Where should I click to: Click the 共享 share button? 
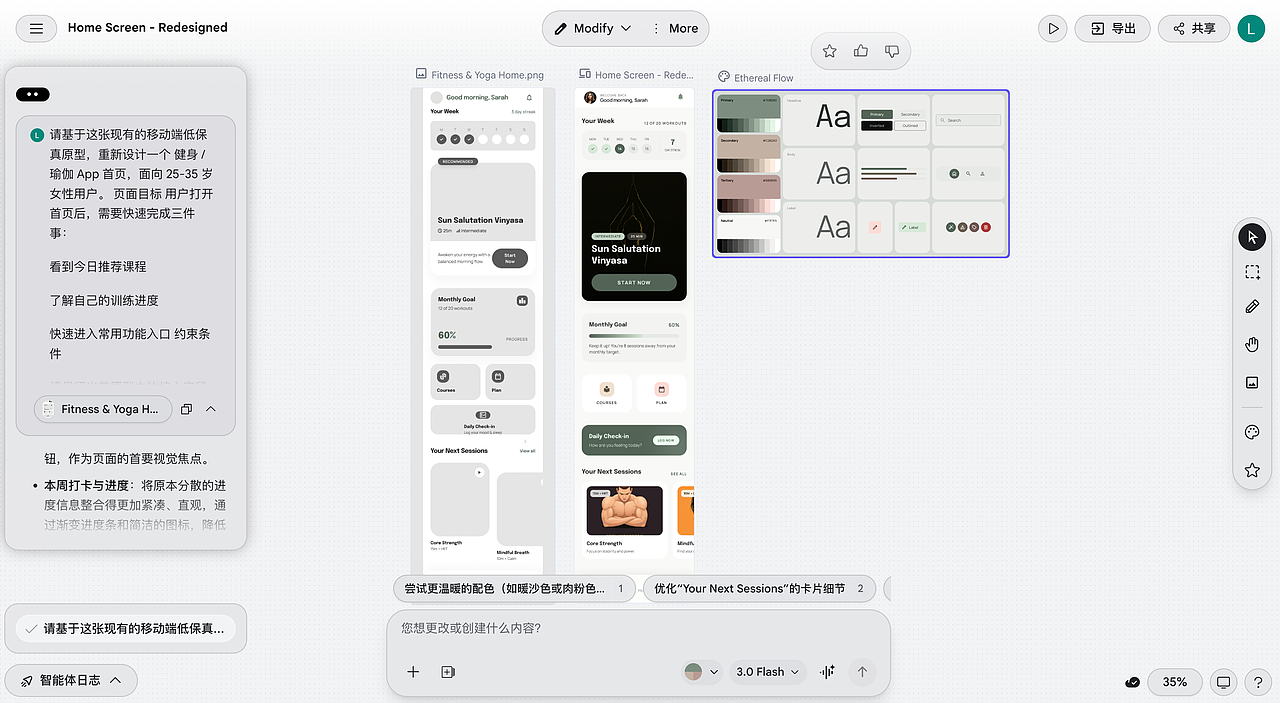1193,28
